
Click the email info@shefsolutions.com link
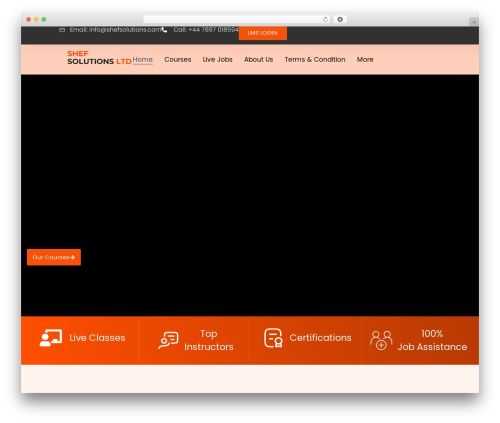[x=115, y=30]
